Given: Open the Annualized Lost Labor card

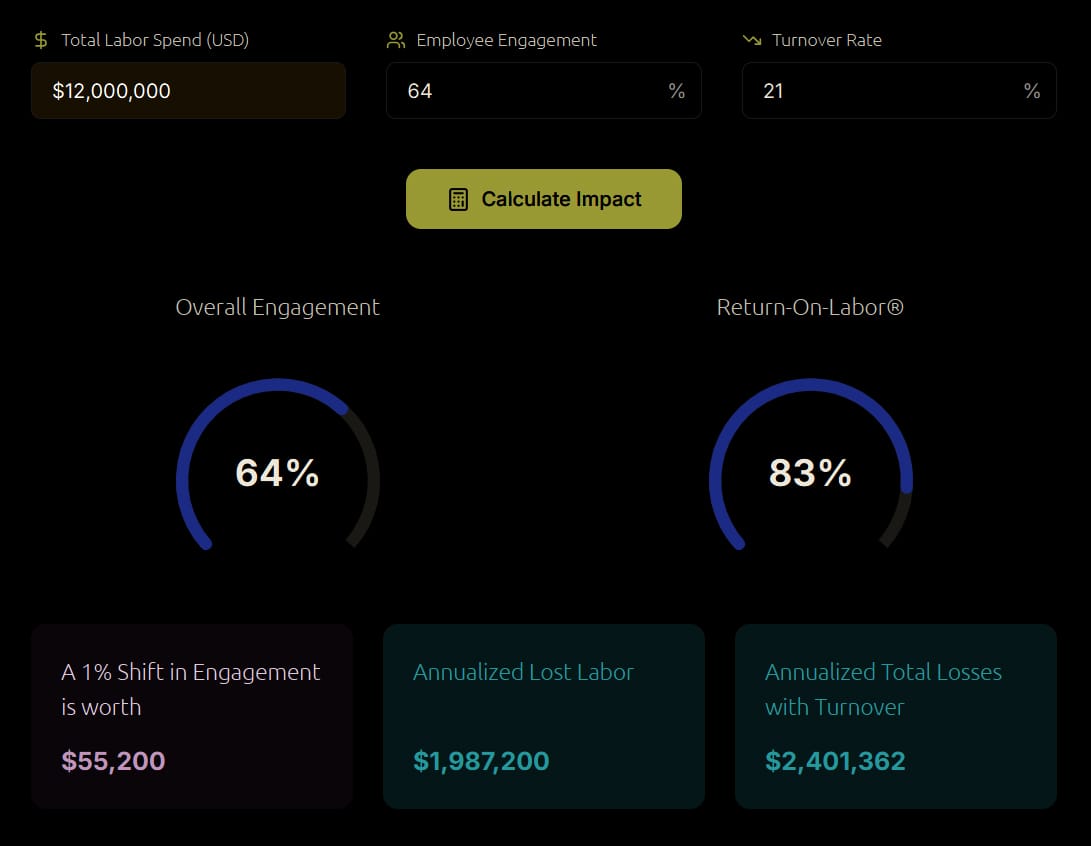Looking at the screenshot, I should pyautogui.click(x=544, y=716).
